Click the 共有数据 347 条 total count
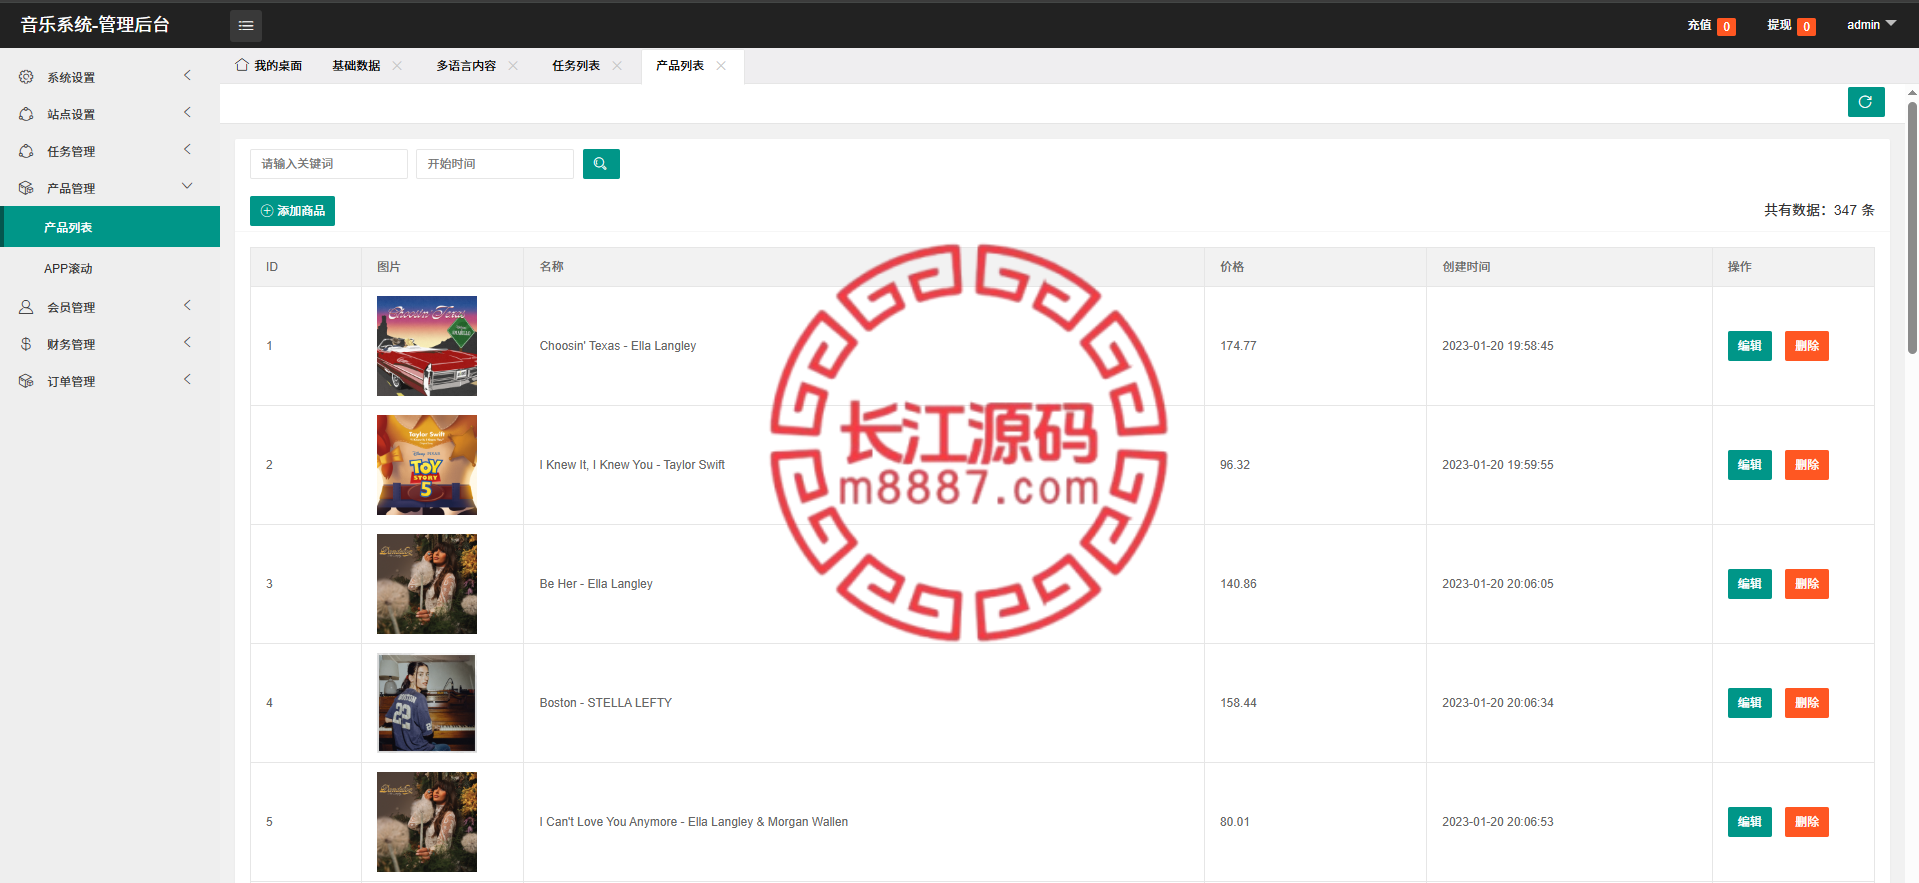The image size is (1919, 883). (x=1819, y=210)
